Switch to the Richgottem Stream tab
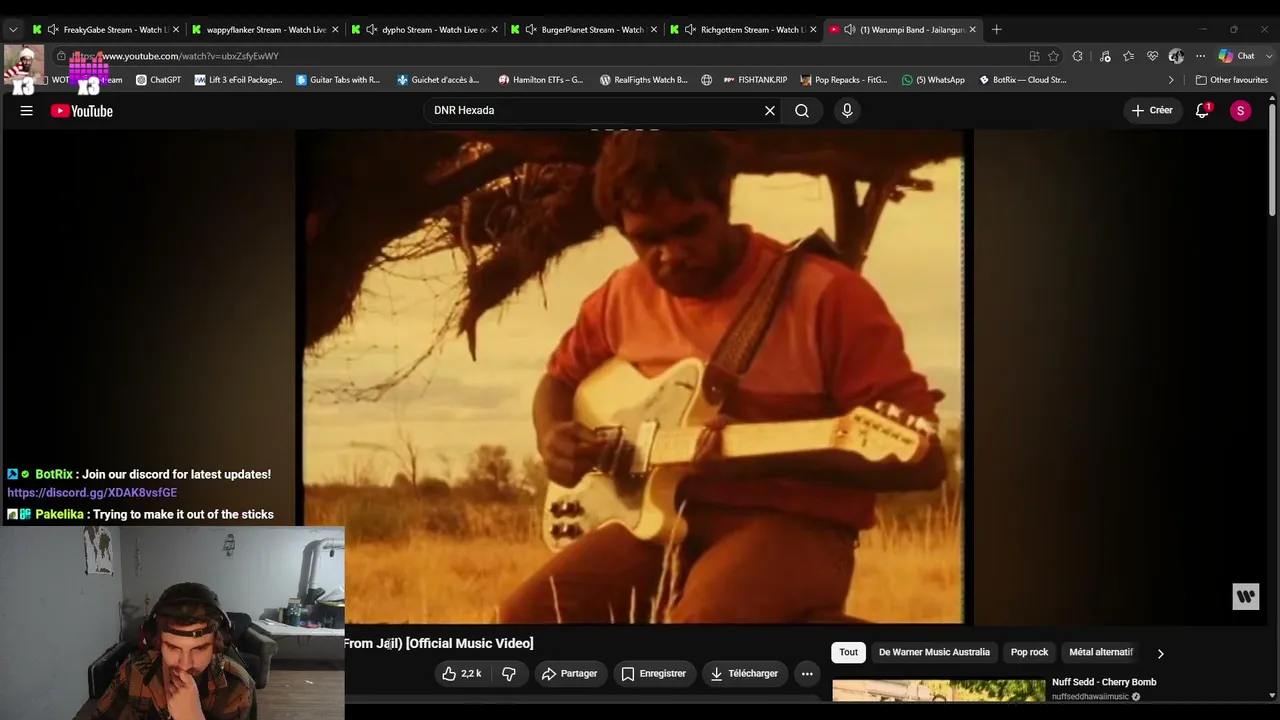Image resolution: width=1280 pixels, height=720 pixels. [743, 30]
